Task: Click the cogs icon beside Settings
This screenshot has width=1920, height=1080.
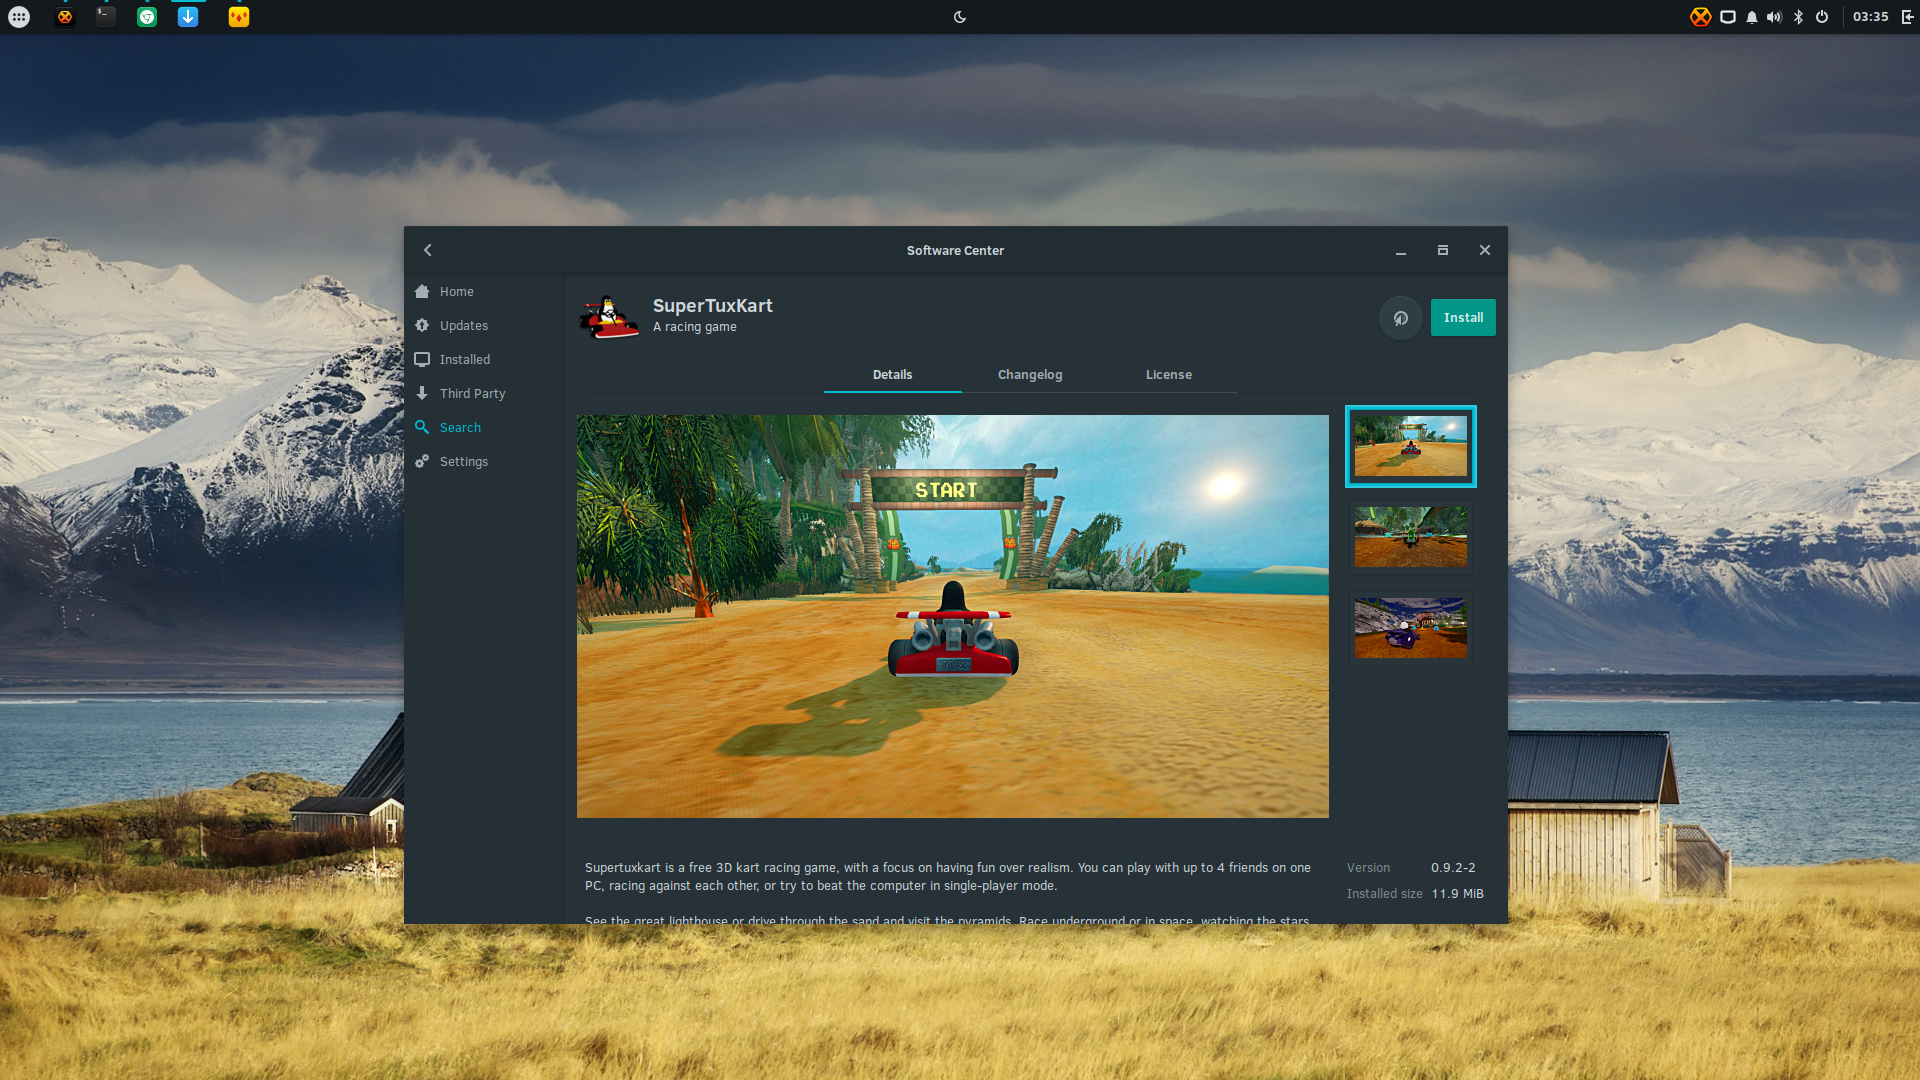Action: (422, 461)
